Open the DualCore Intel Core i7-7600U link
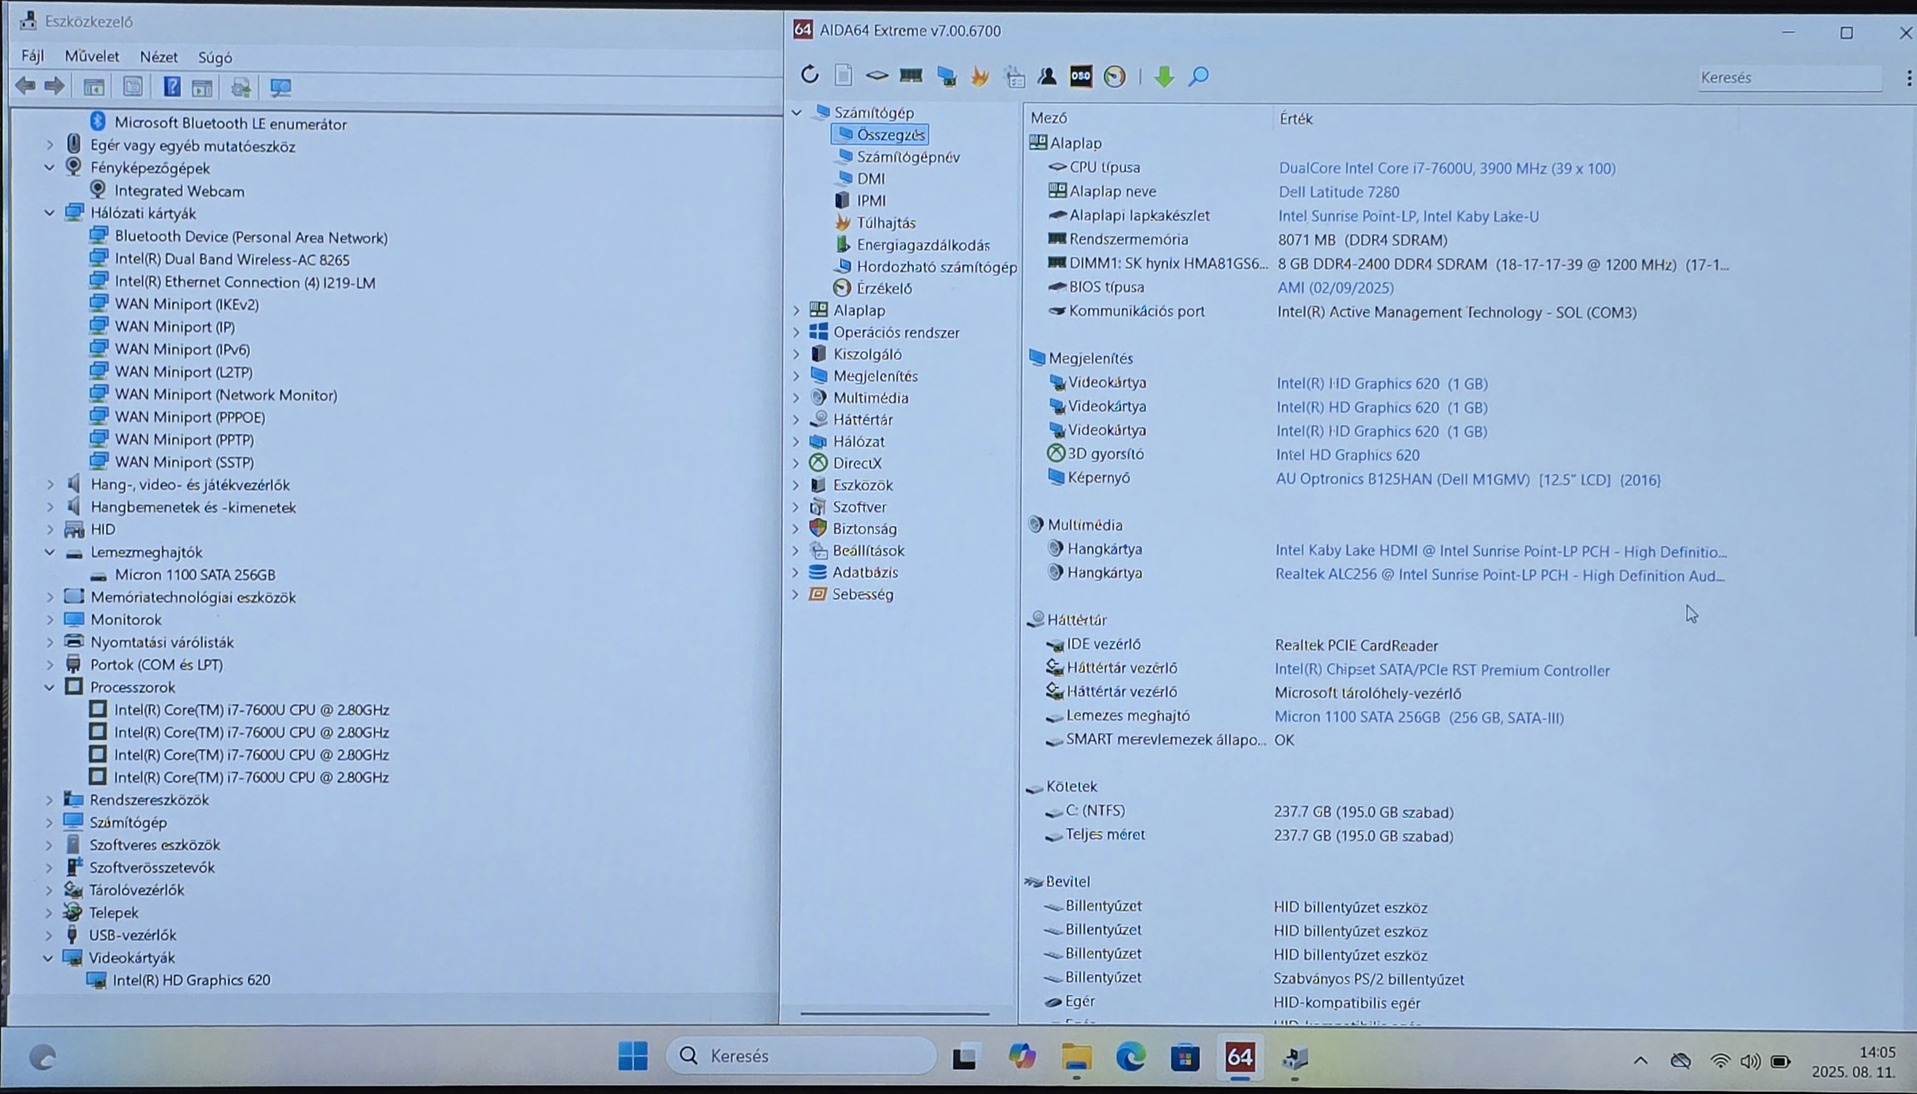The width and height of the screenshot is (1917, 1094). (1447, 168)
